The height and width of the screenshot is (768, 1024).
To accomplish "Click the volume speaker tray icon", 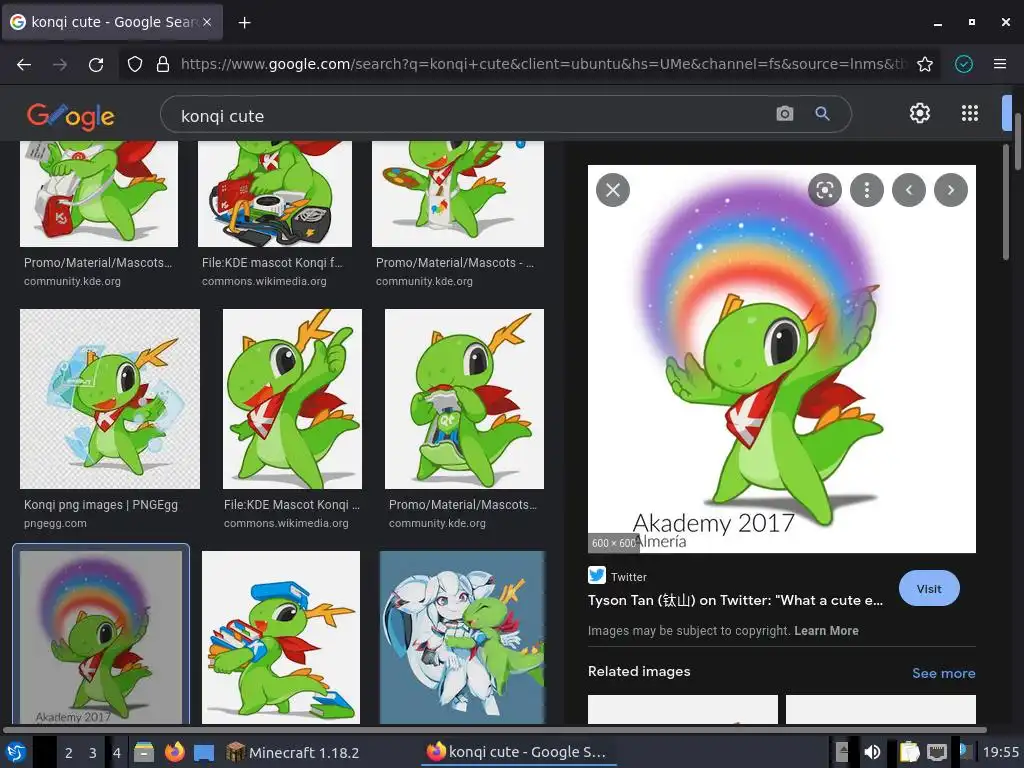I will pyautogui.click(x=872, y=752).
